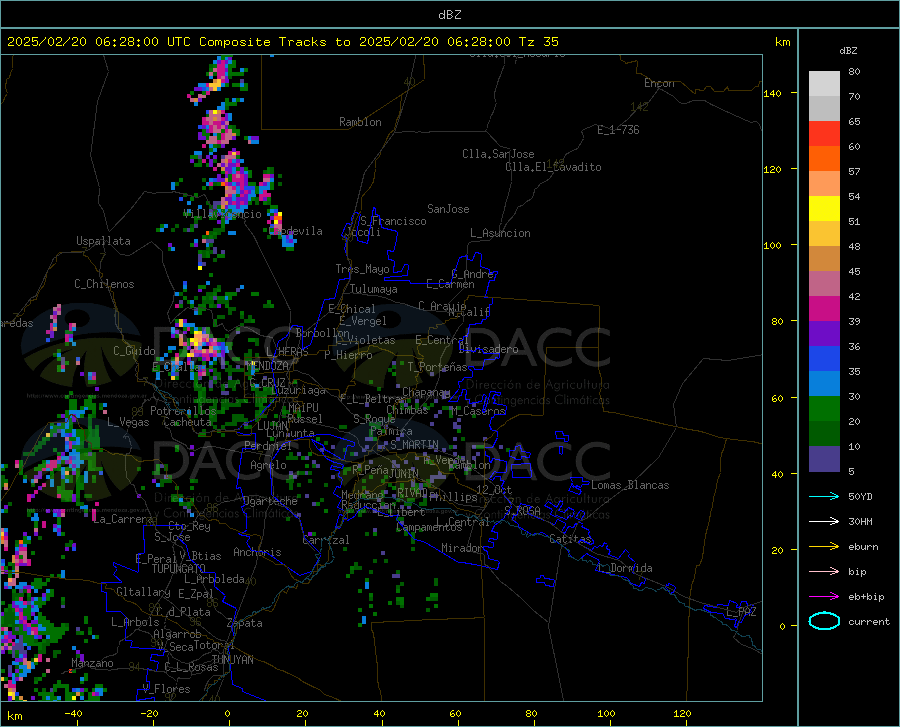Pick the slate purple 5-10 dBZ swatch
The width and height of the screenshot is (900, 727).
point(824,459)
